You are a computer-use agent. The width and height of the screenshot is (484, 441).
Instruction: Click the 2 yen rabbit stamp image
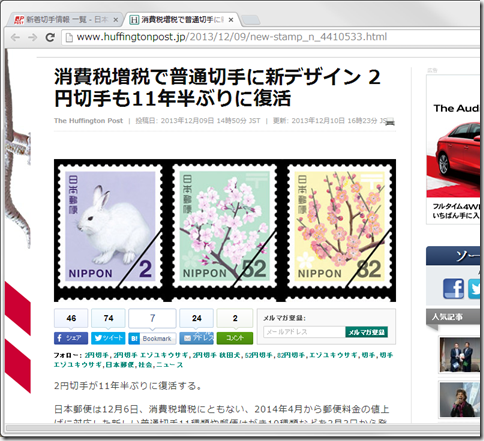[x=110, y=226]
